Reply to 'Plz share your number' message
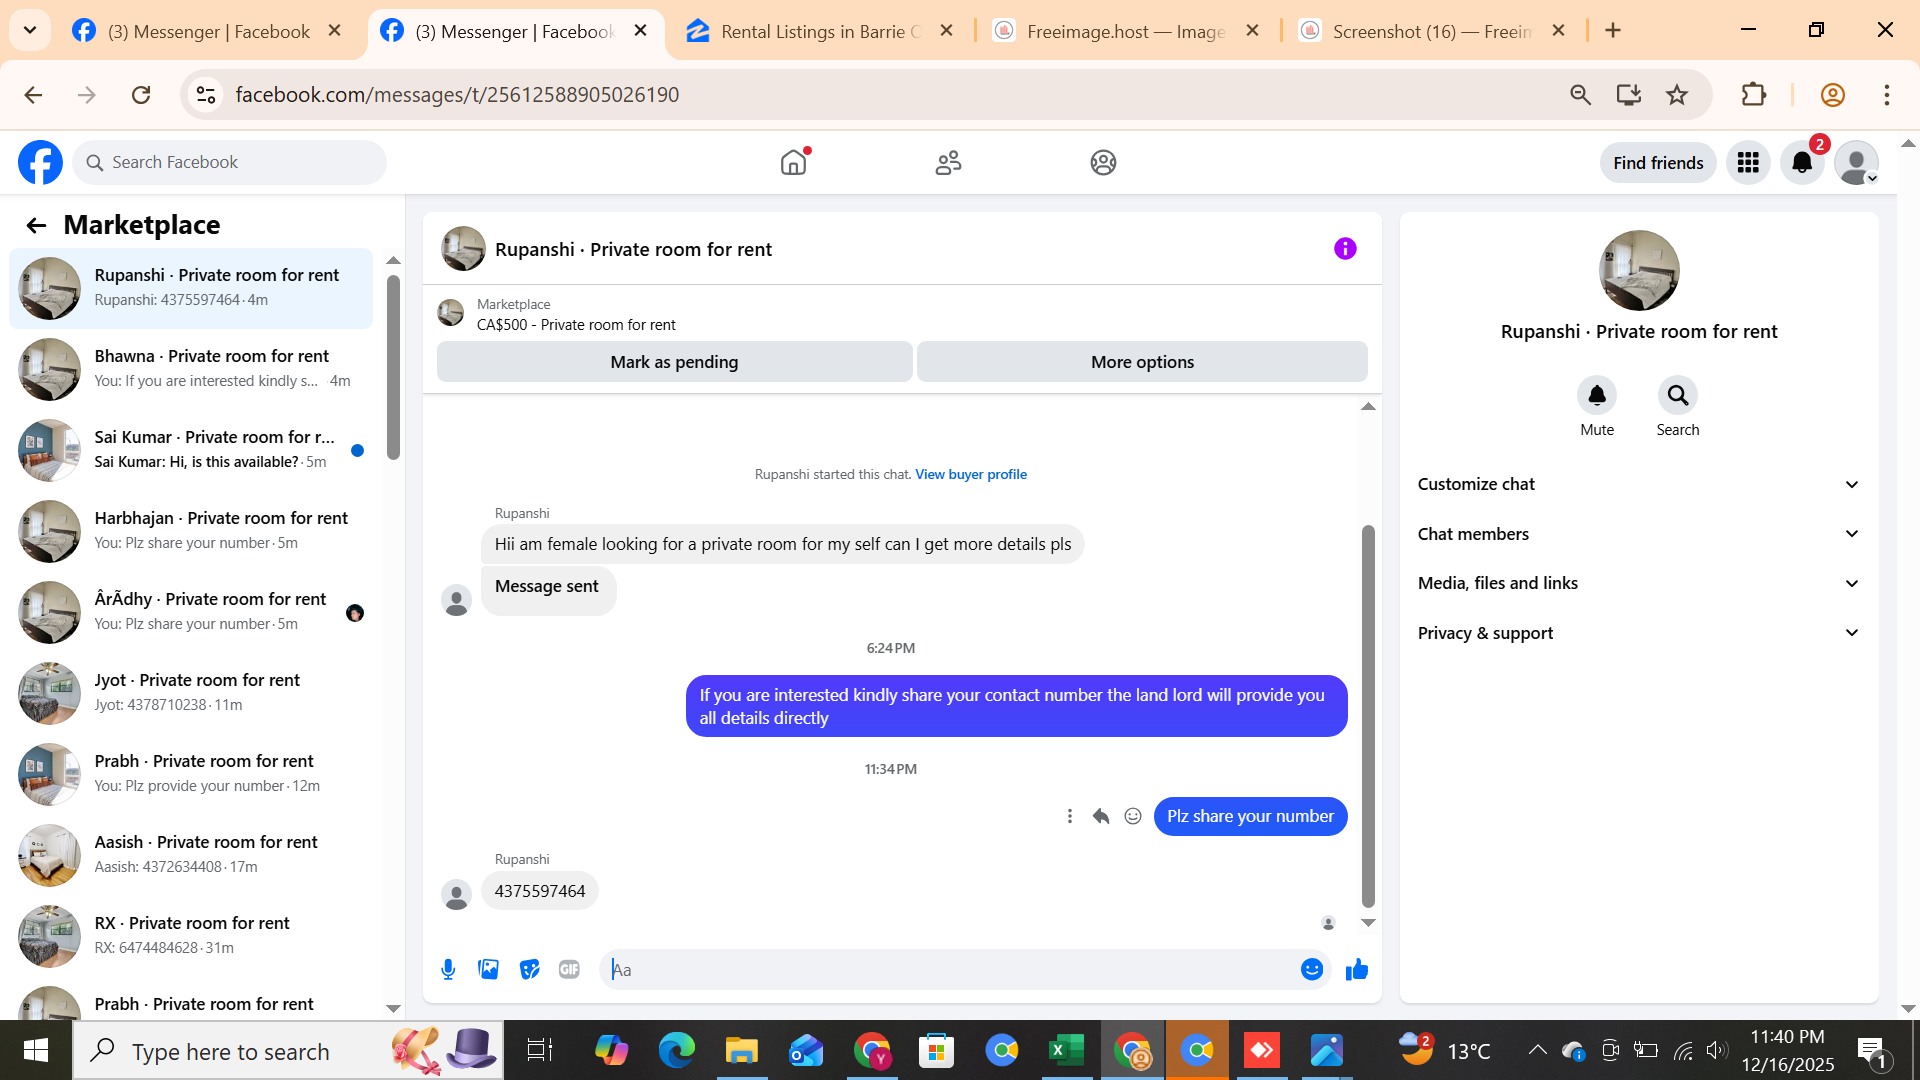The image size is (1920, 1080). [1101, 816]
